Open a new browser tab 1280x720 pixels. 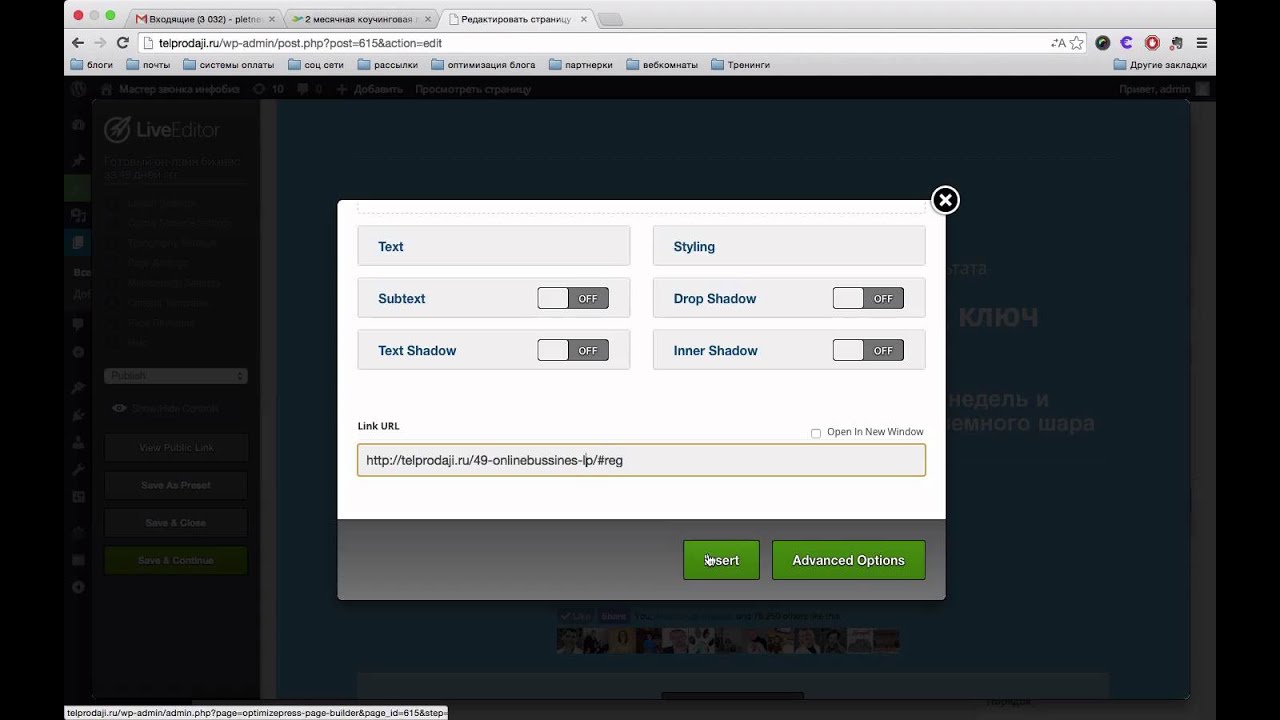610,19
